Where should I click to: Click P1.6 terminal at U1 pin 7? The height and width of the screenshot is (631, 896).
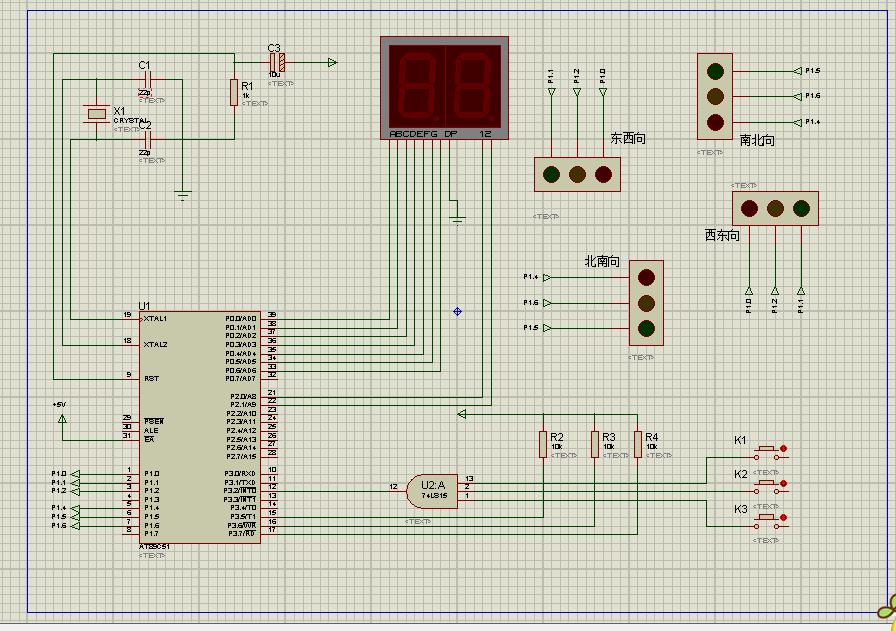[x=75, y=526]
